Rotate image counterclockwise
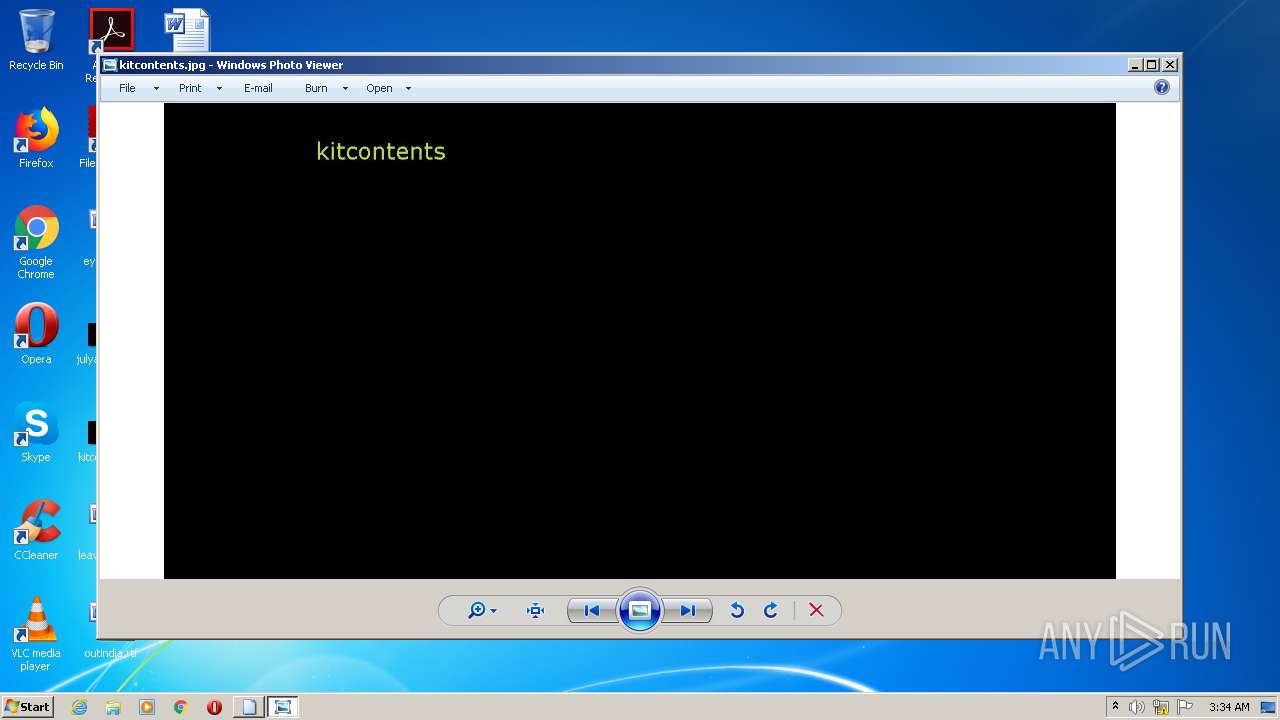 tap(737, 610)
